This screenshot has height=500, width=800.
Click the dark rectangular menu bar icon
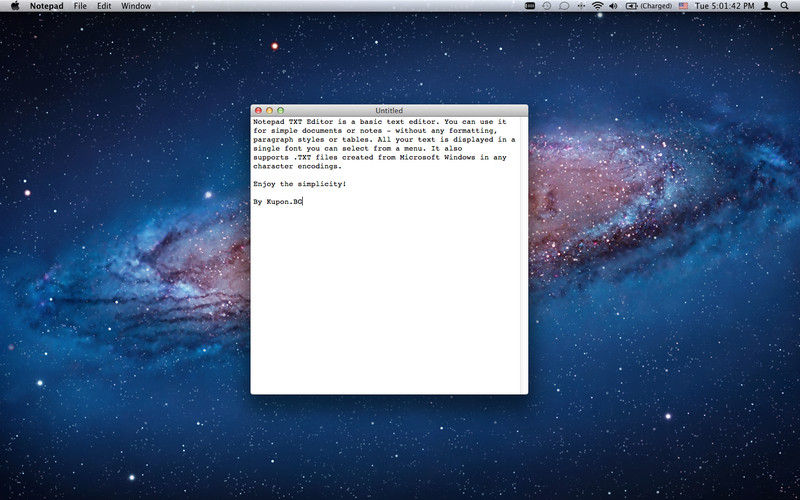pos(530,6)
